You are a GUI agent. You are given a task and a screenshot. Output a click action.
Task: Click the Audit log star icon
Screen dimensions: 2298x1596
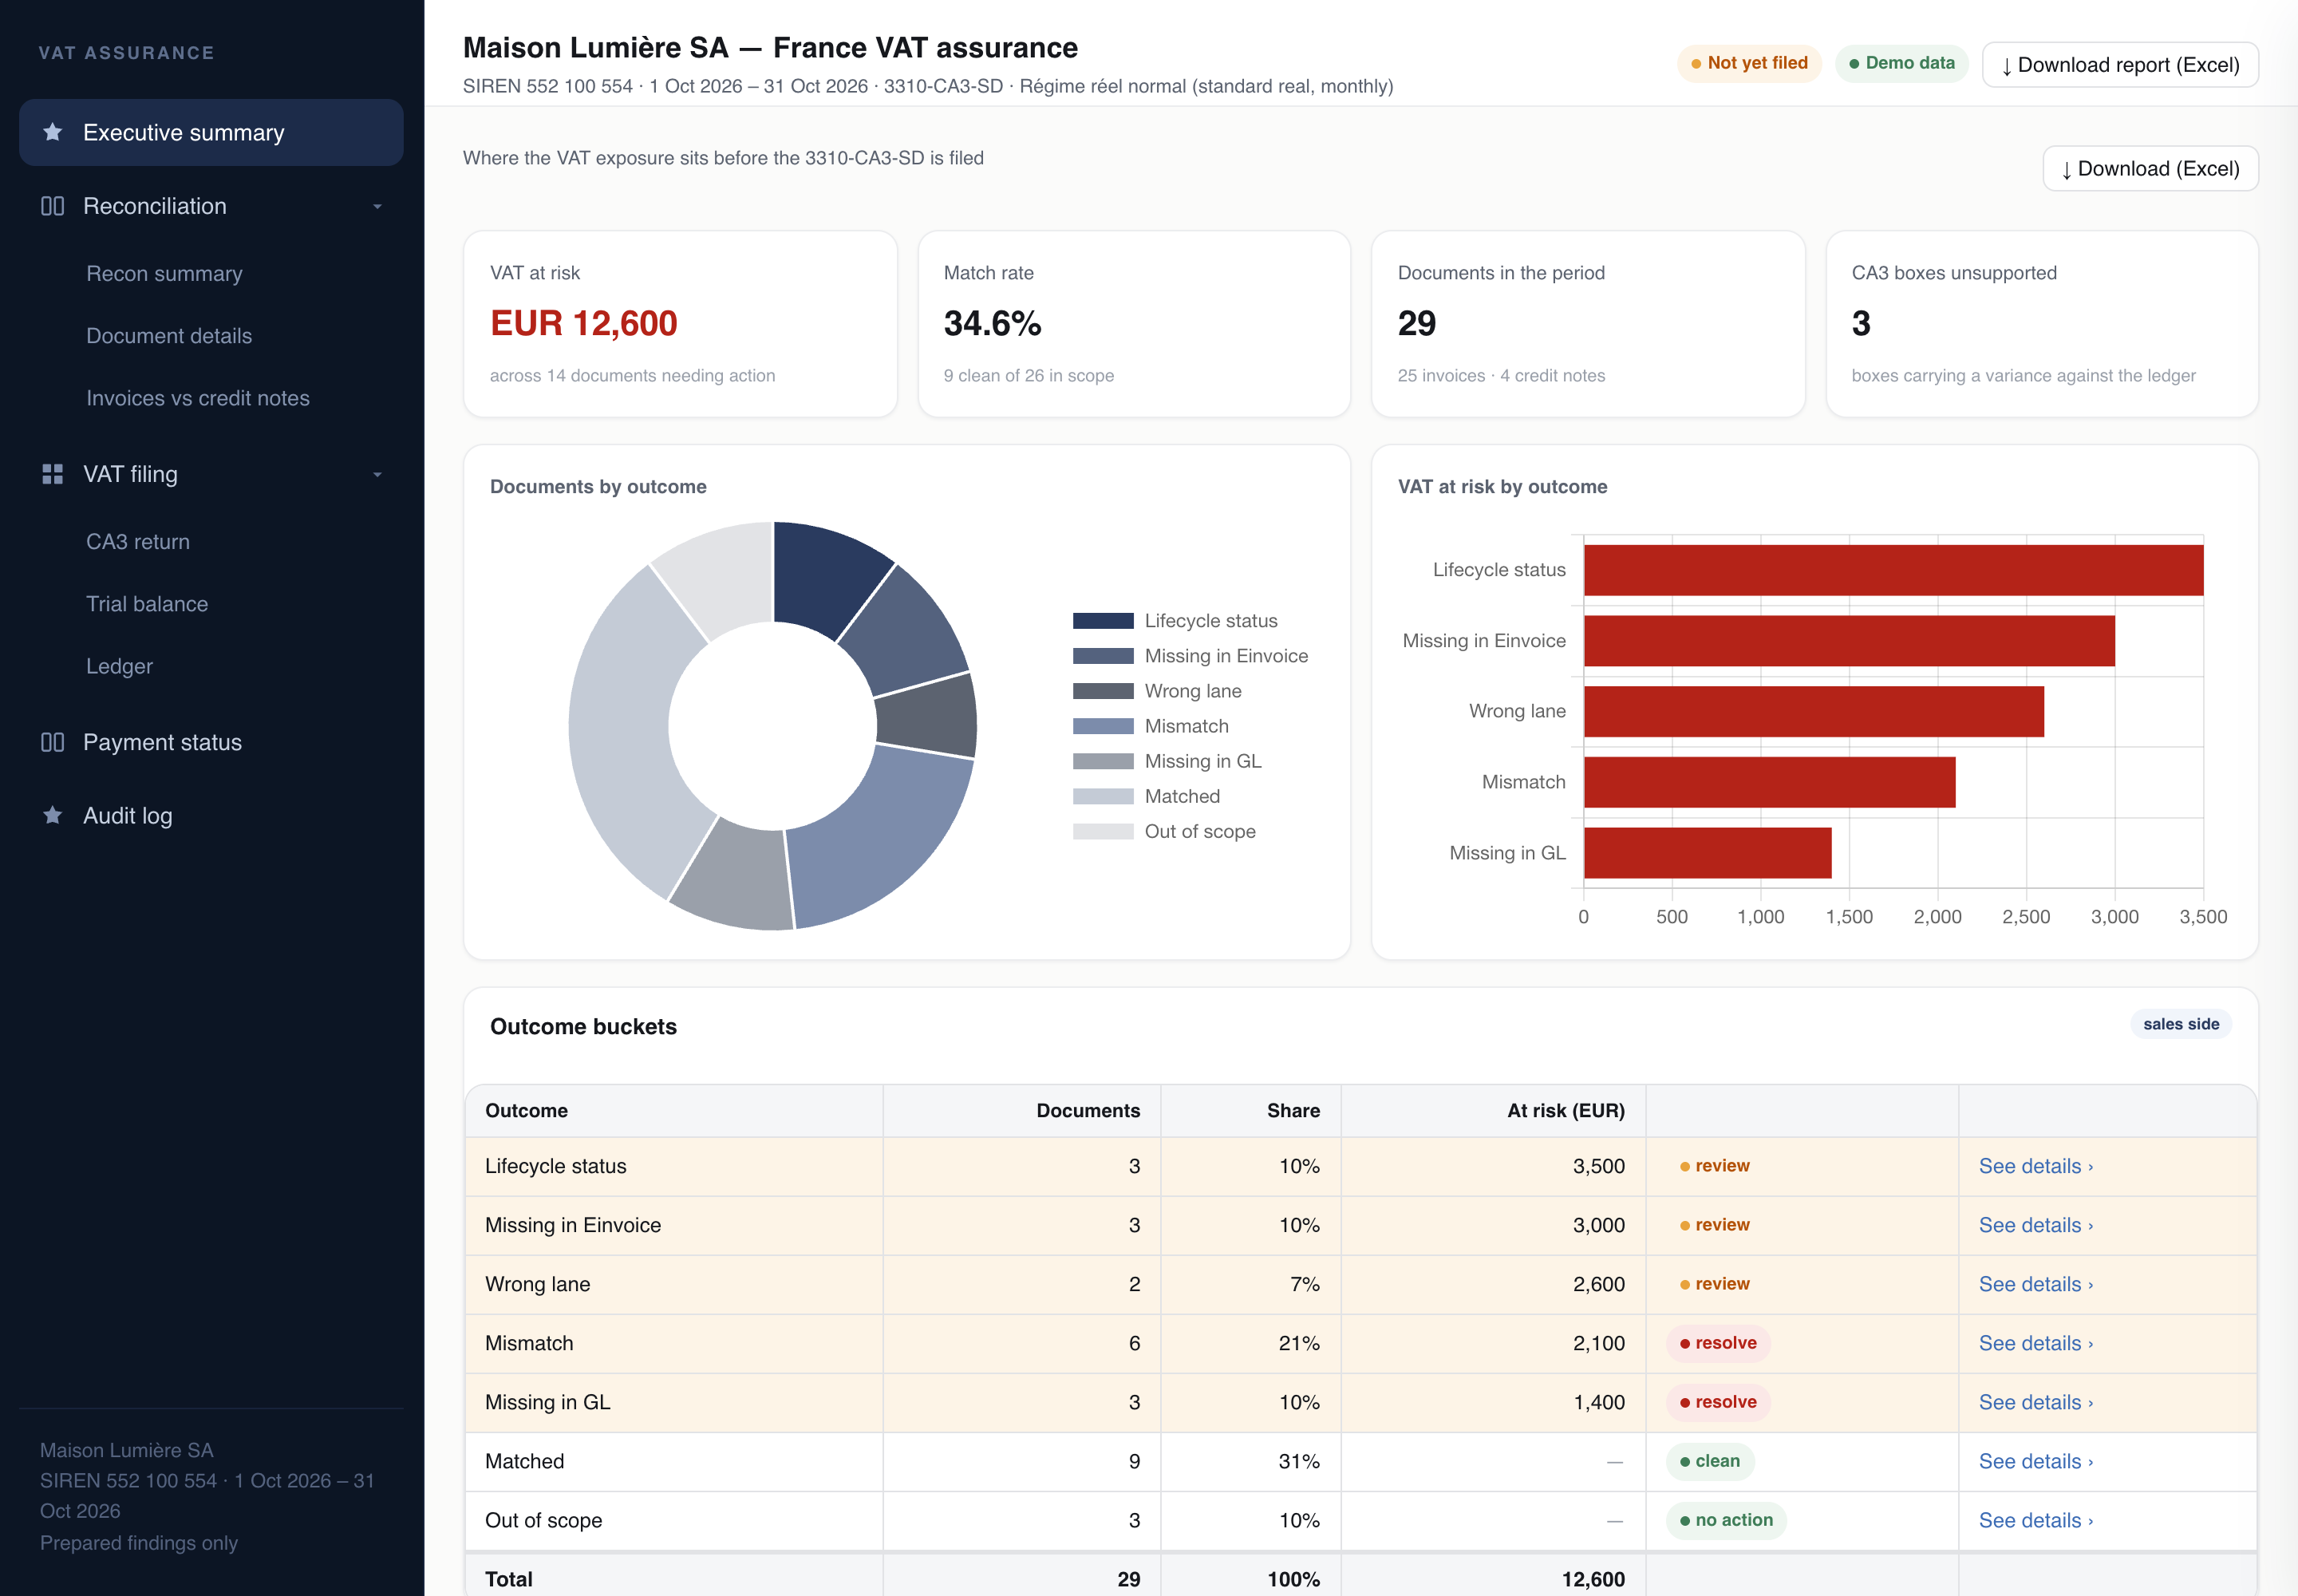point(53,815)
